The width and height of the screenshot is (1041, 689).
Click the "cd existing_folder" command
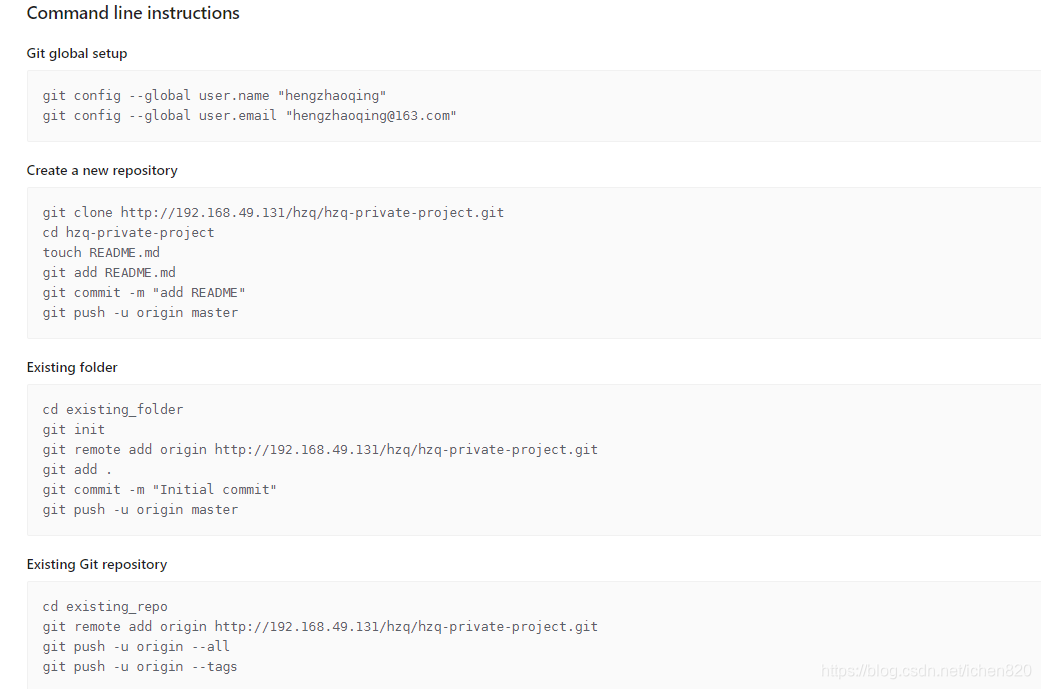[113, 410]
